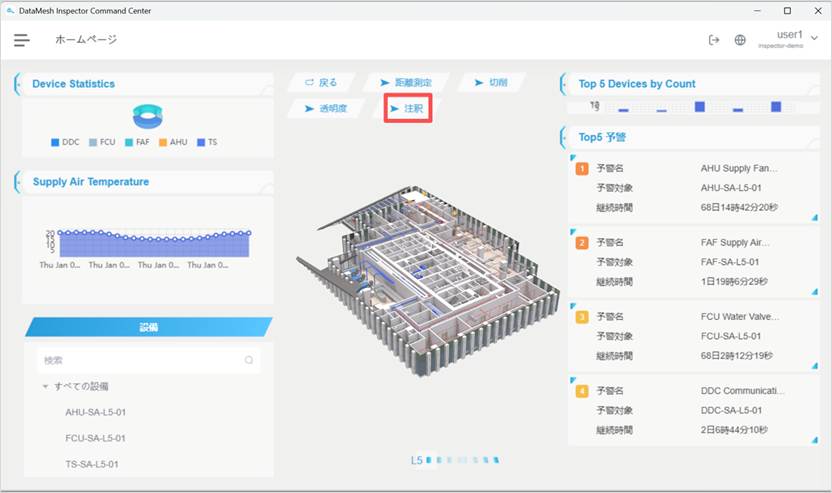Toggle DDC legend in Device Statistics
The image size is (832, 493).
coord(65,142)
